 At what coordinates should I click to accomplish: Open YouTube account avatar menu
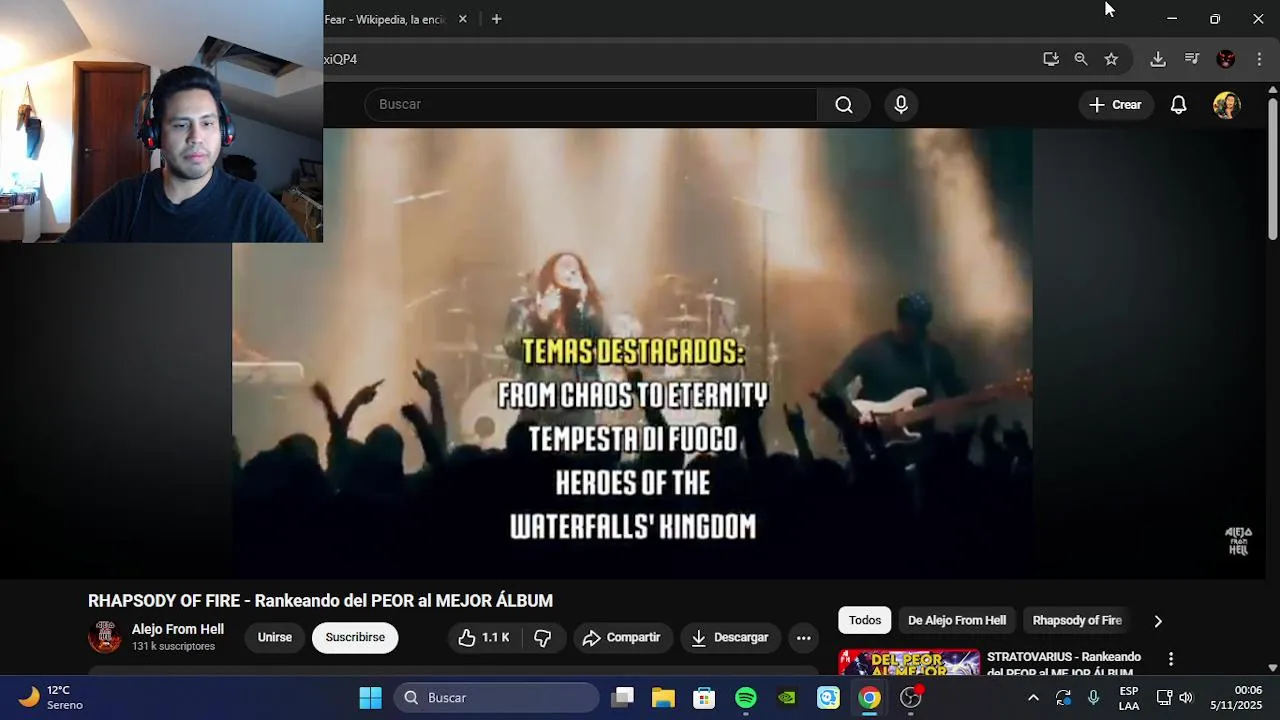(1227, 105)
